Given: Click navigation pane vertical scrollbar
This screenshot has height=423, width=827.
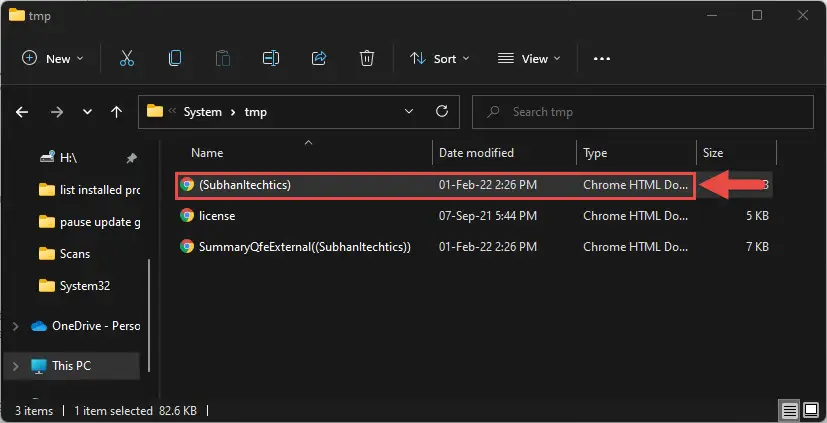Looking at the screenshot, I should point(149,315).
